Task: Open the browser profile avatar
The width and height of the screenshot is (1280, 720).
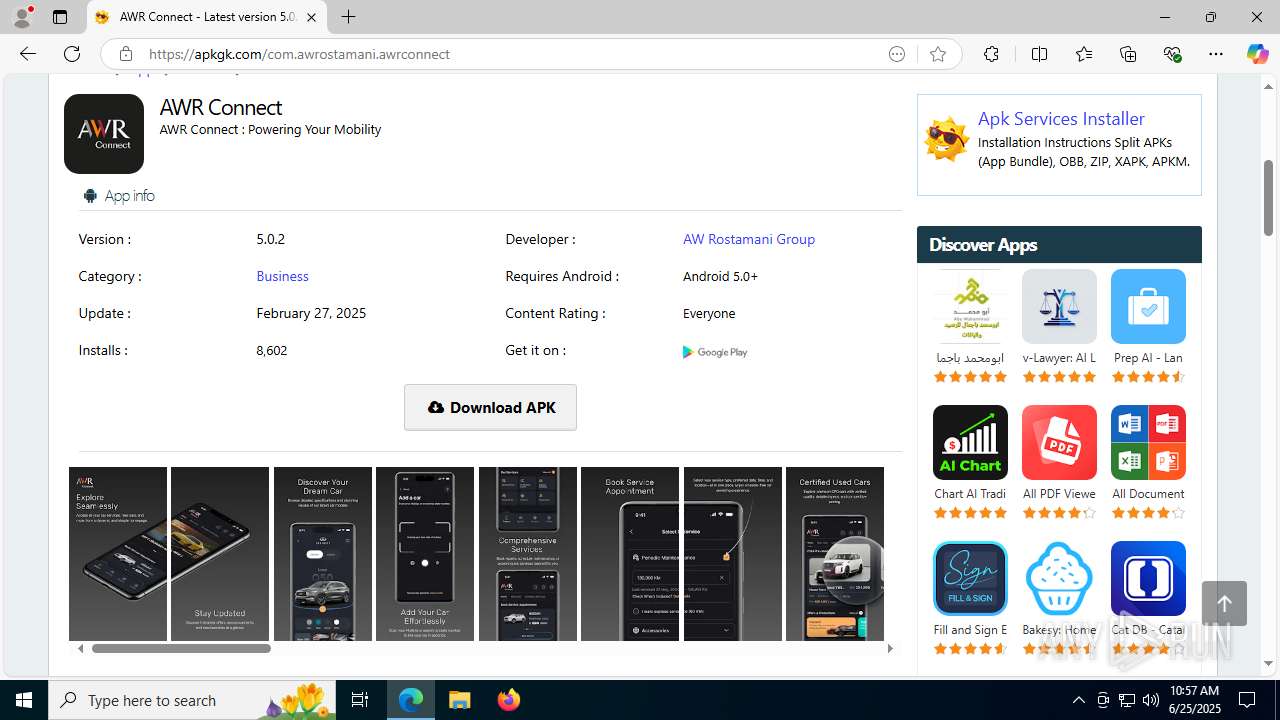Action: (22, 17)
